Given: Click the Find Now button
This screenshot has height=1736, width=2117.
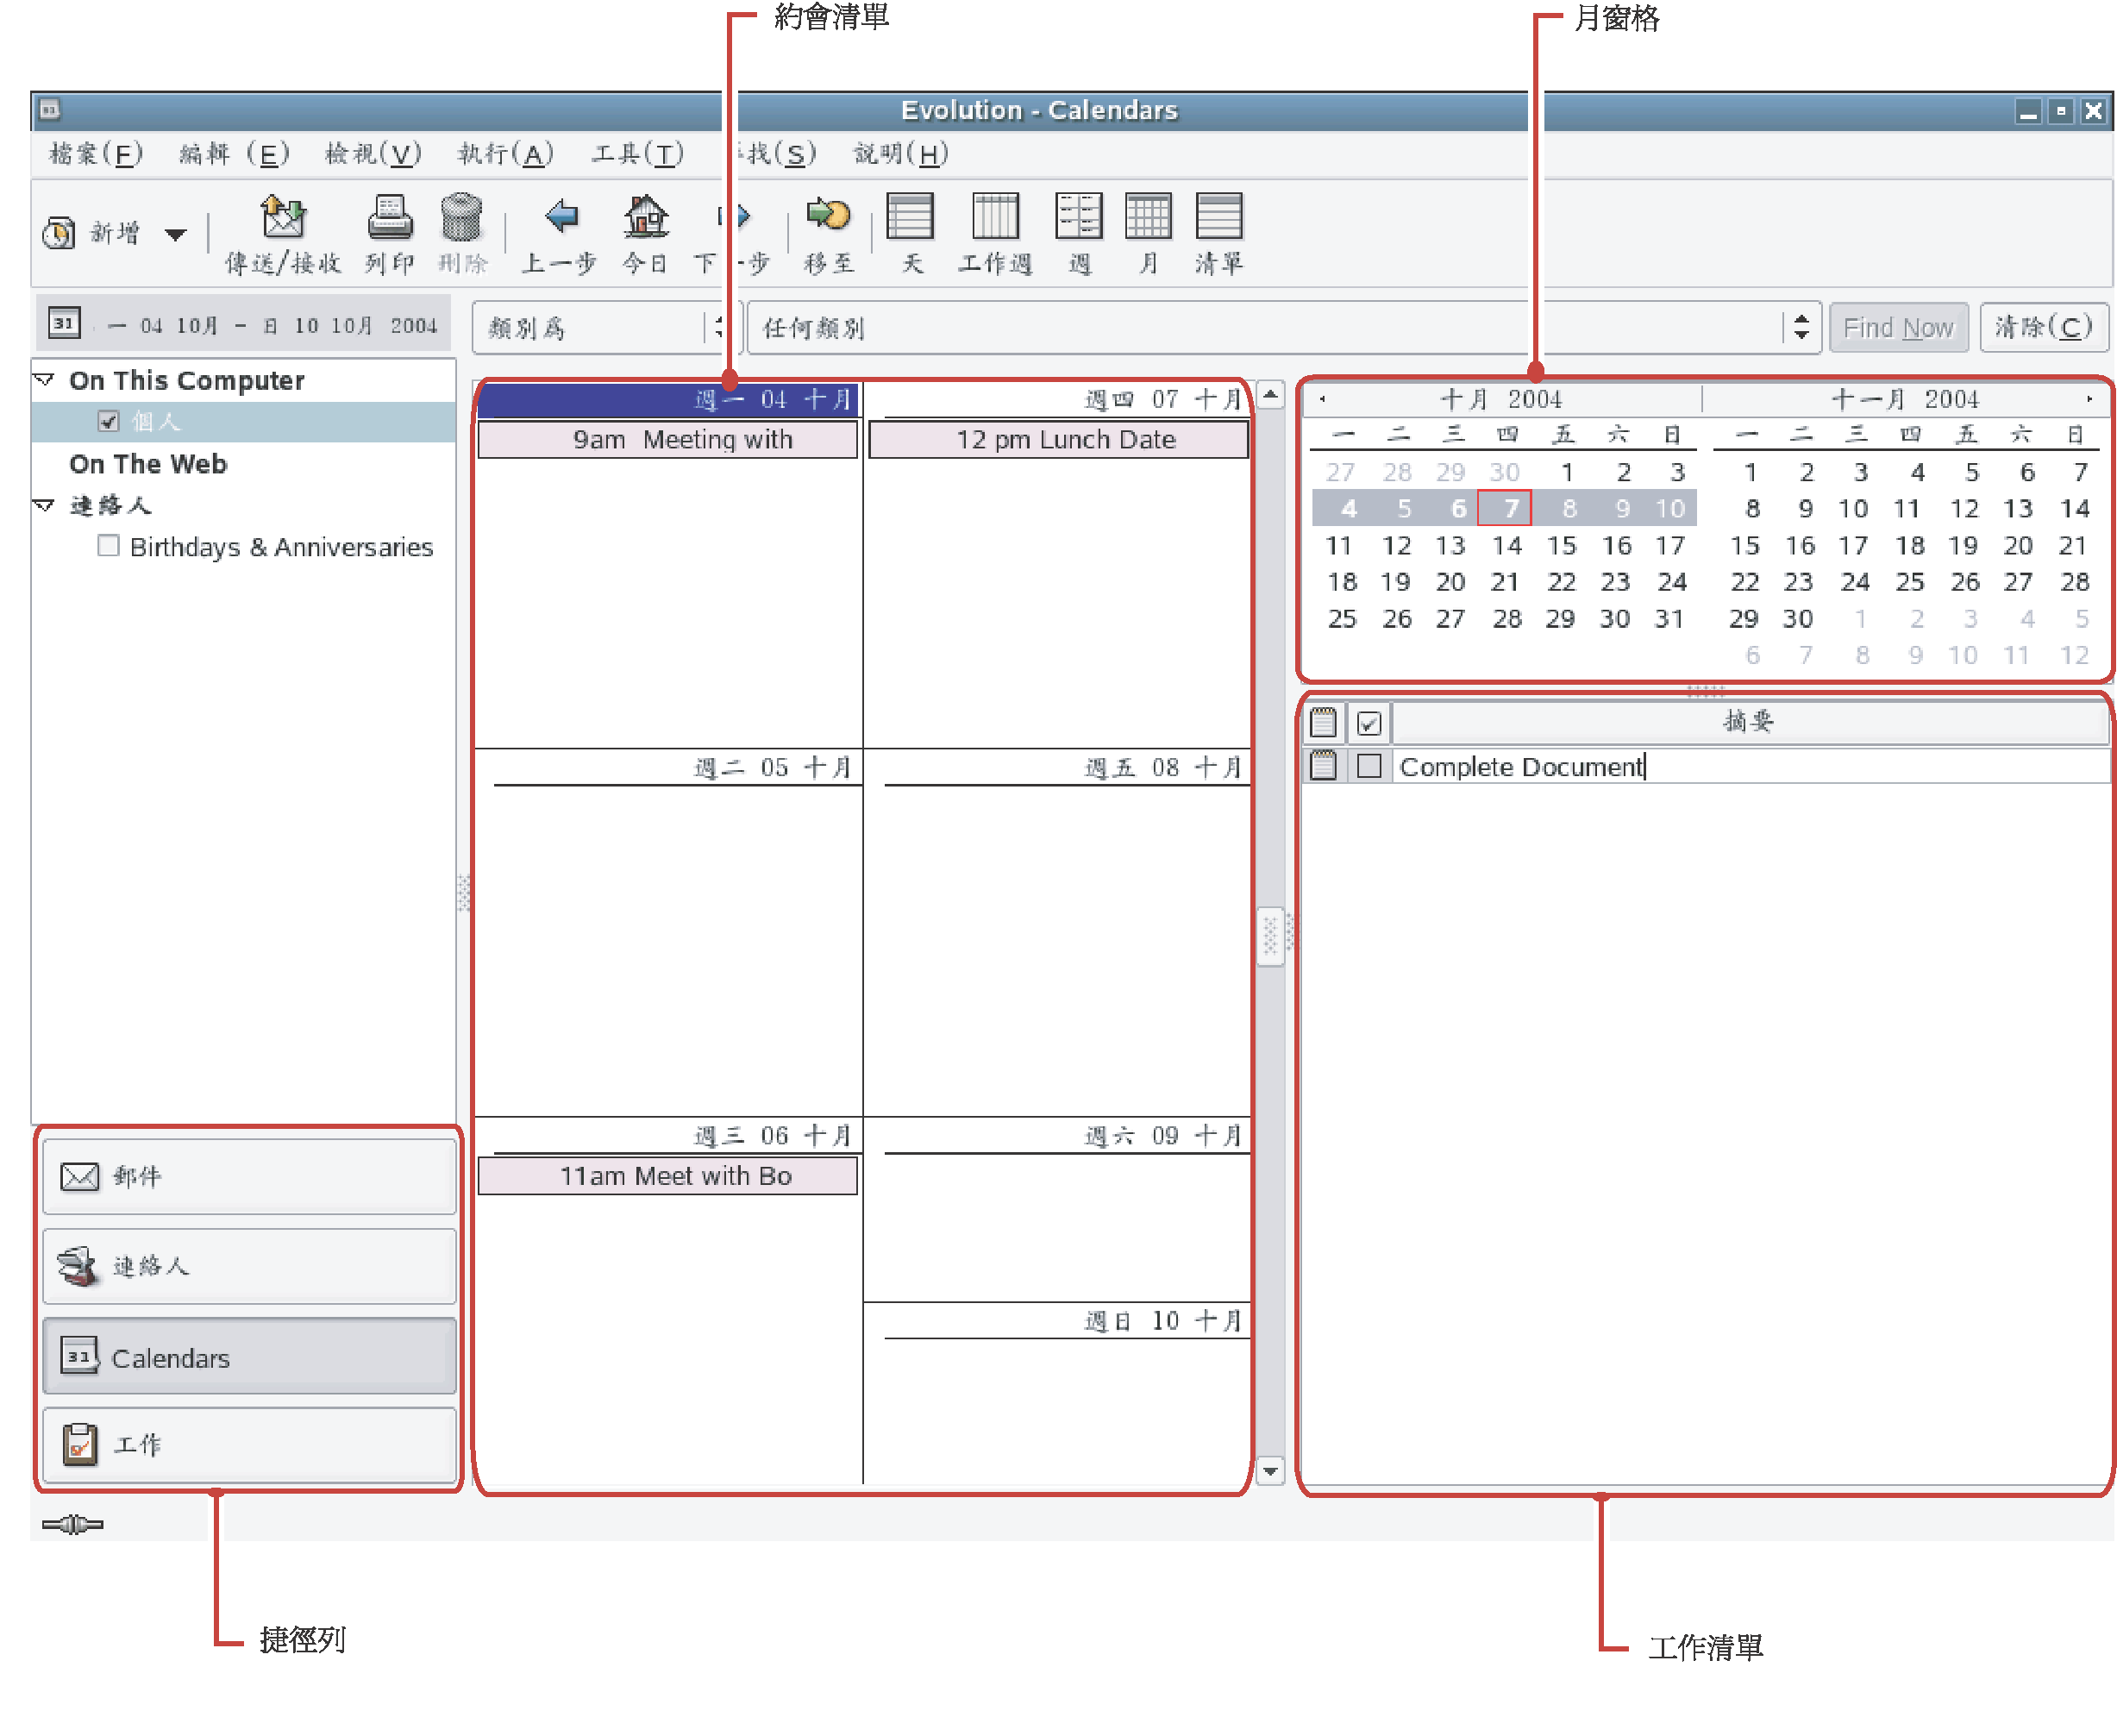Looking at the screenshot, I should tap(1897, 327).
